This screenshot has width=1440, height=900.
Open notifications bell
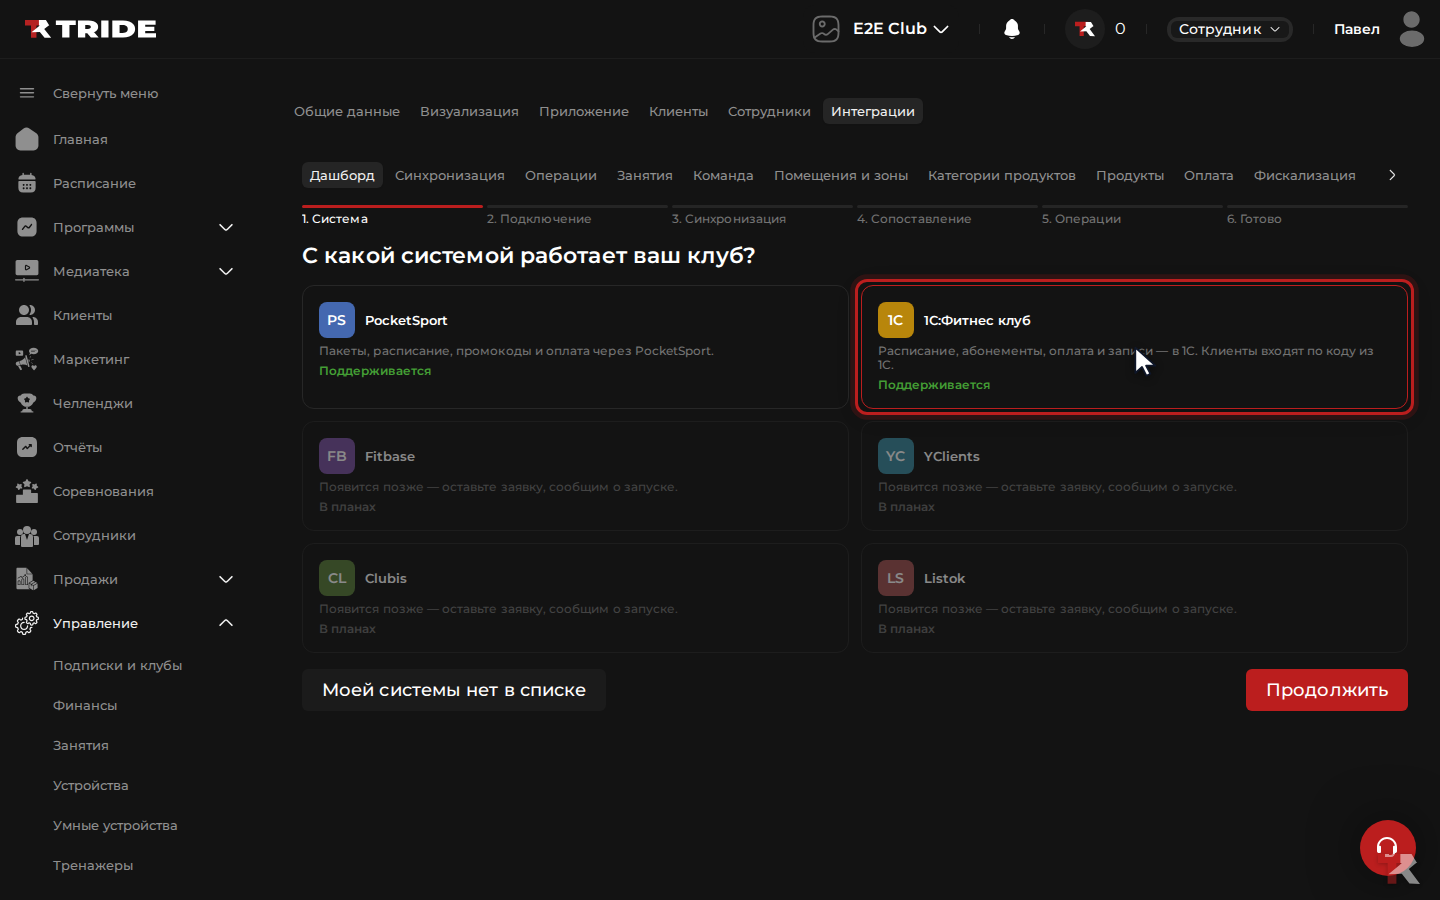tap(1012, 29)
